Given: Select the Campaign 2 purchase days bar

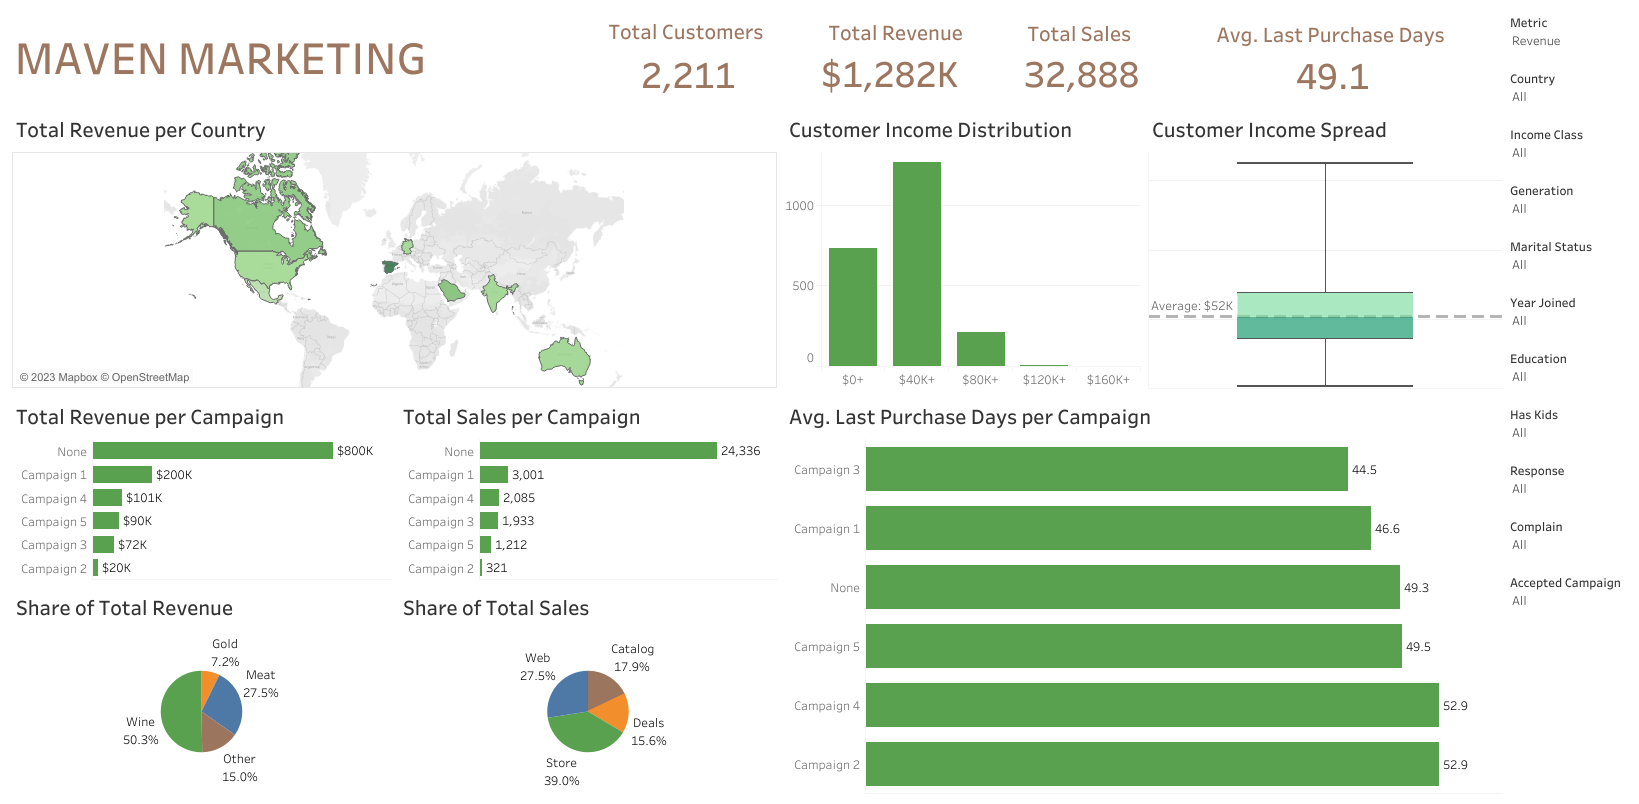Looking at the screenshot, I should click(x=1151, y=765).
